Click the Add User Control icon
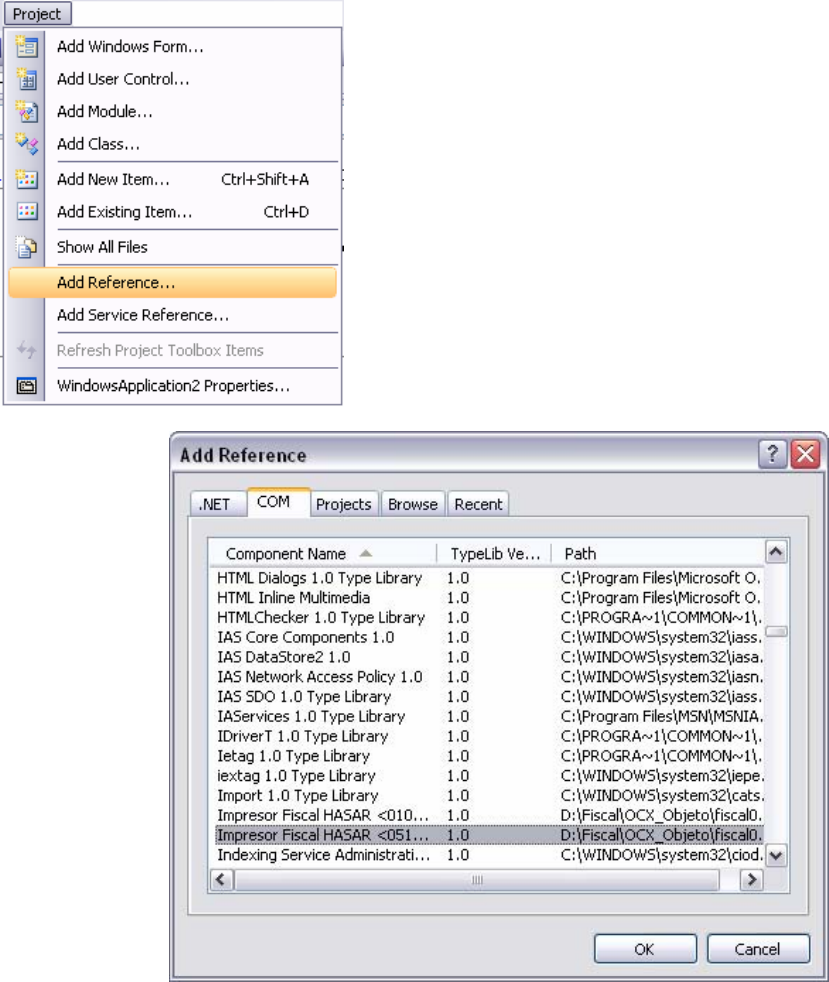829x982 pixels. (x=26, y=80)
